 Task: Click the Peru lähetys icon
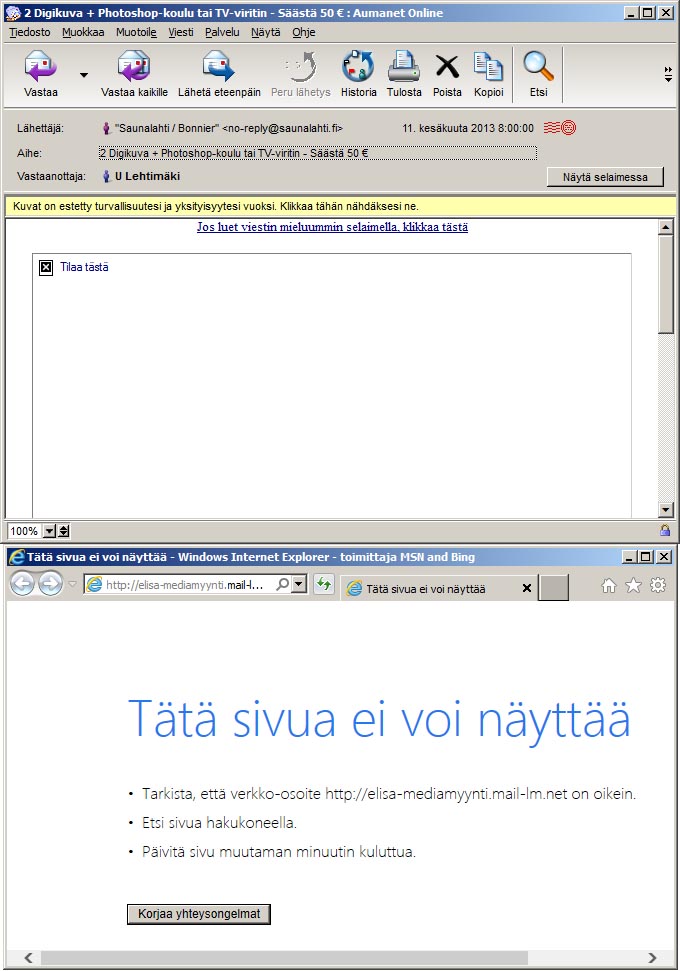point(301,67)
